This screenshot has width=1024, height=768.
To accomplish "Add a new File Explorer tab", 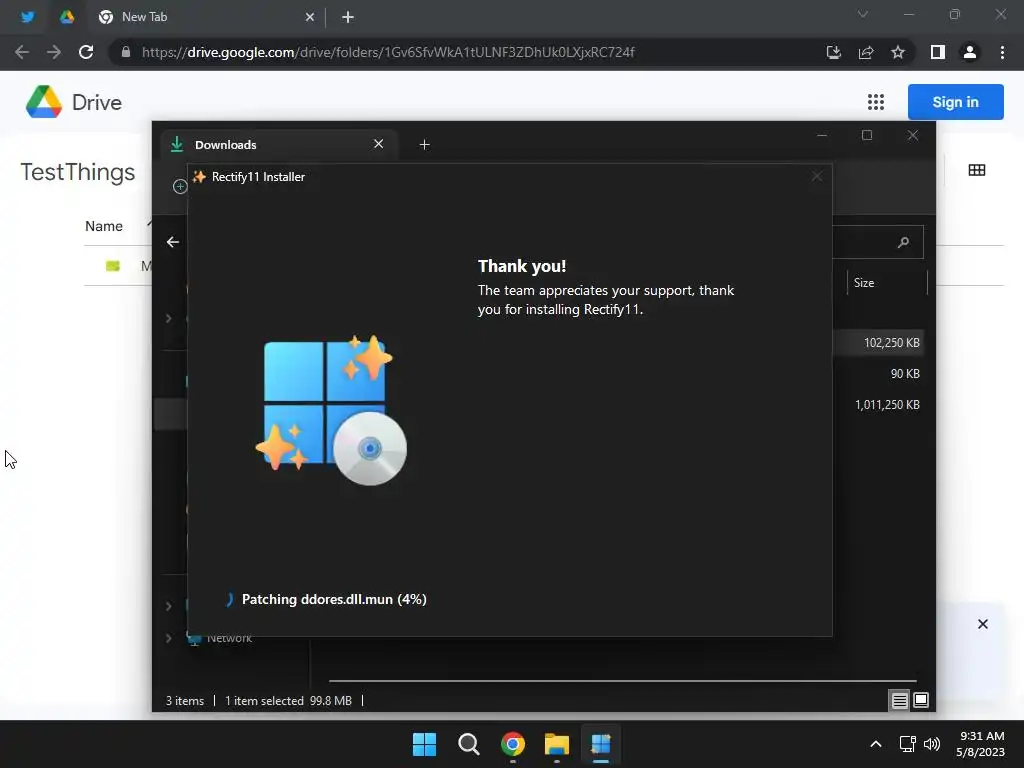I will coord(424,144).
